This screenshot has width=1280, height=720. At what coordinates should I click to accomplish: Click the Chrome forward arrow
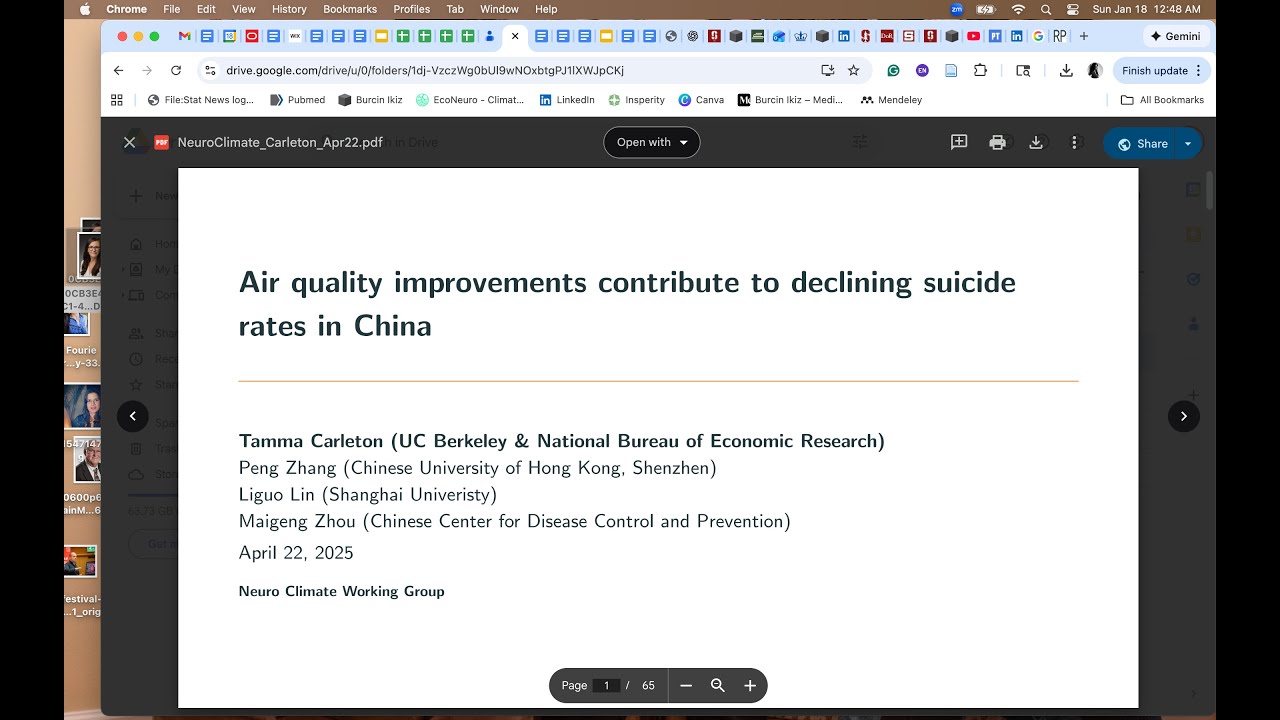point(147,71)
